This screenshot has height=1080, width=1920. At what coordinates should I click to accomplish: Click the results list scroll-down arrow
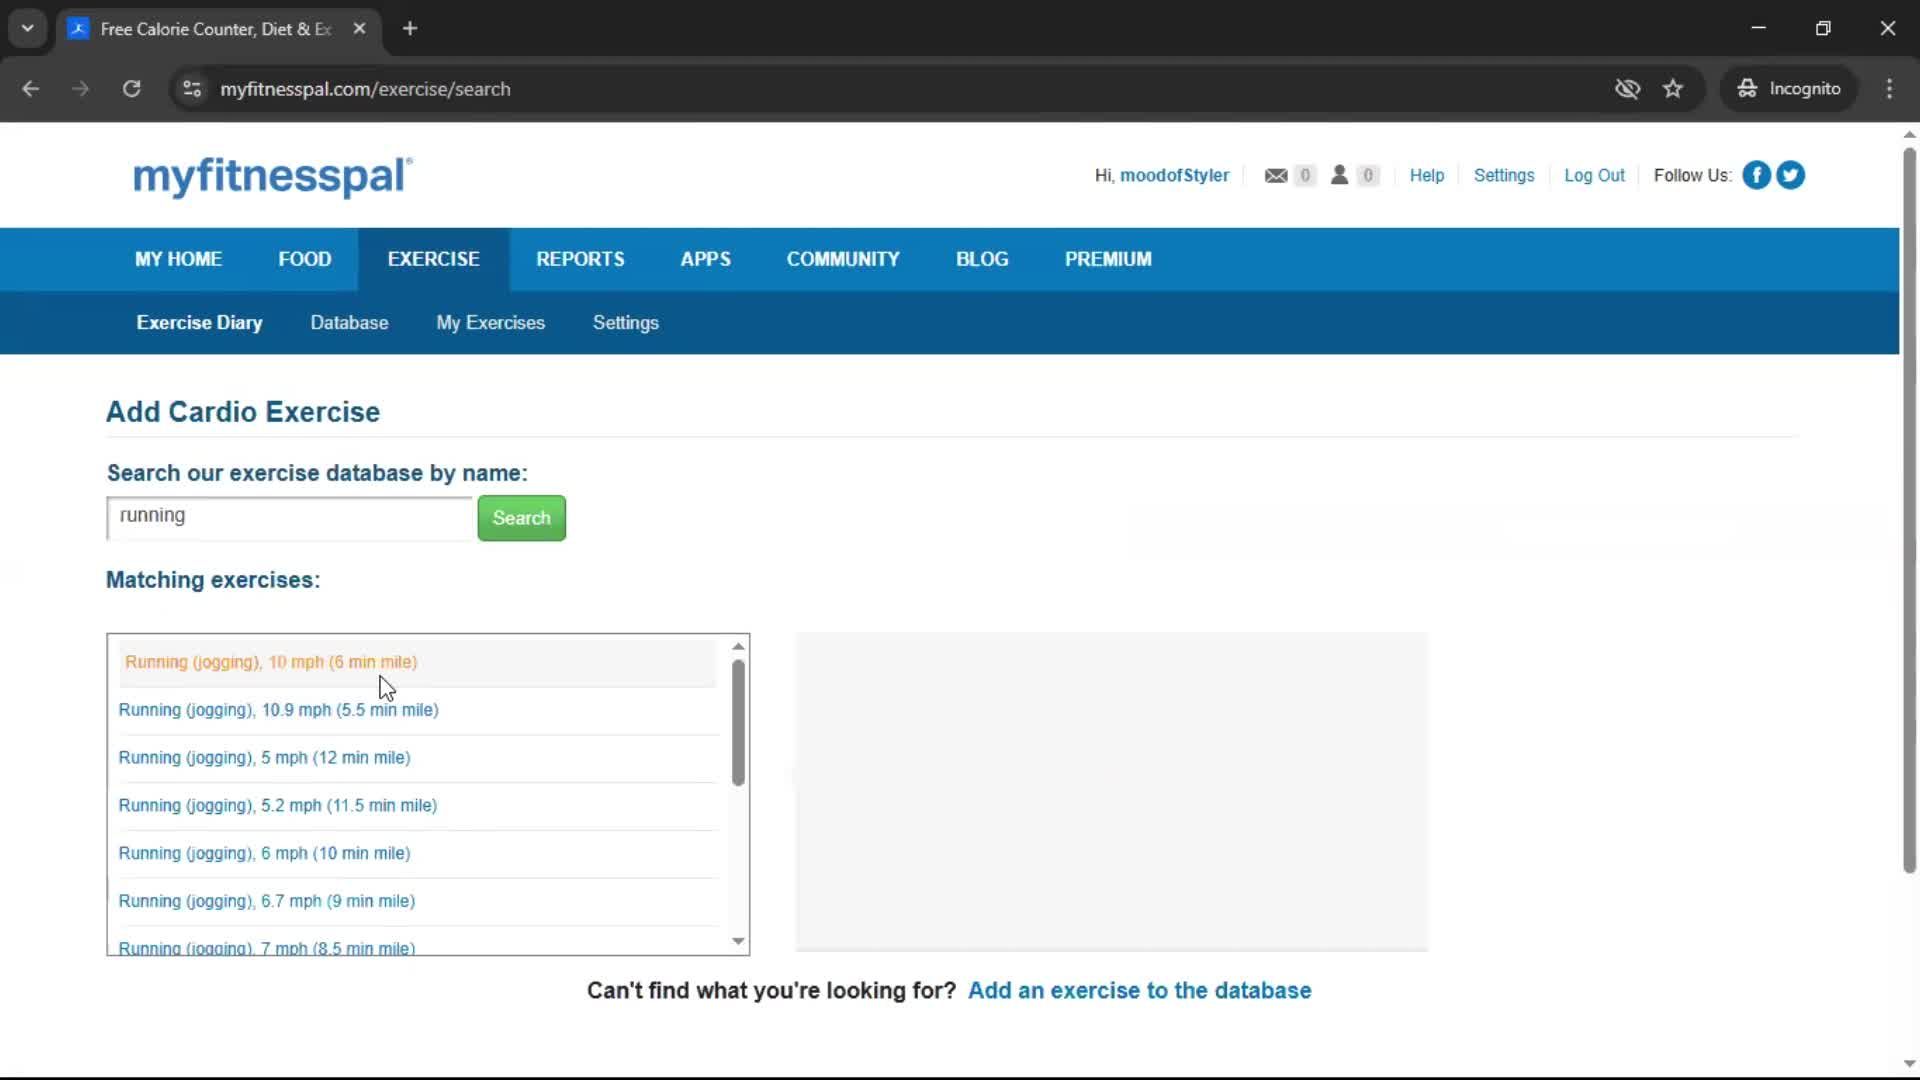[x=738, y=941]
